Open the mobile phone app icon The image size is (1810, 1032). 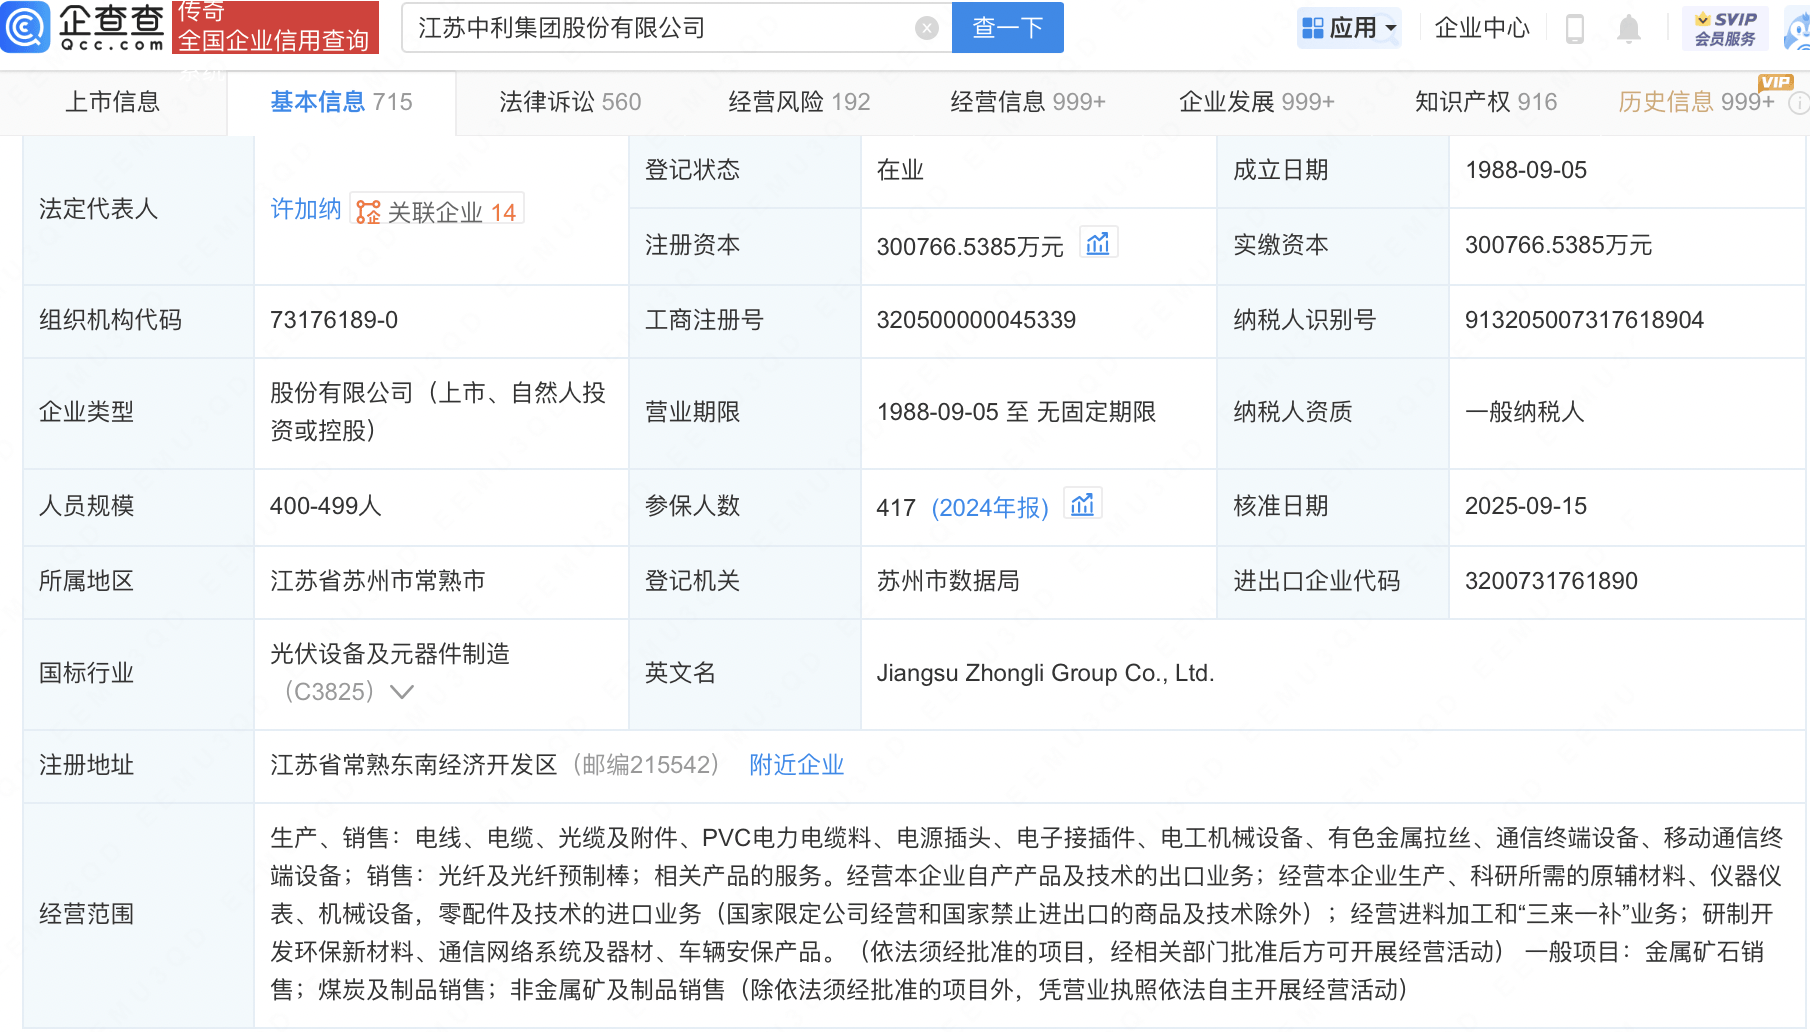[x=1575, y=28]
